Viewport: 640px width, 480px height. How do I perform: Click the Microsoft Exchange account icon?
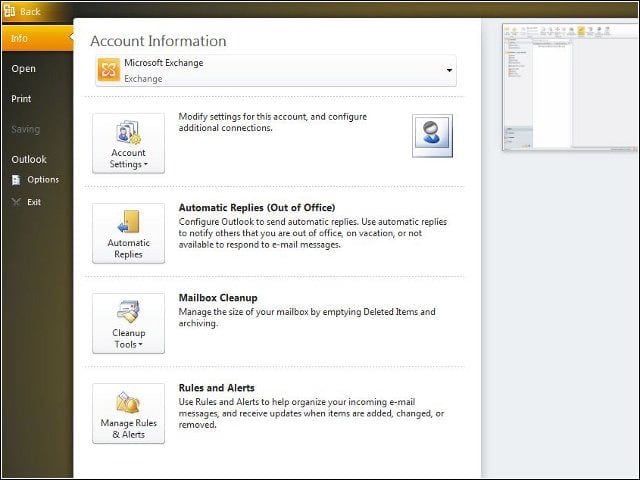coord(109,70)
